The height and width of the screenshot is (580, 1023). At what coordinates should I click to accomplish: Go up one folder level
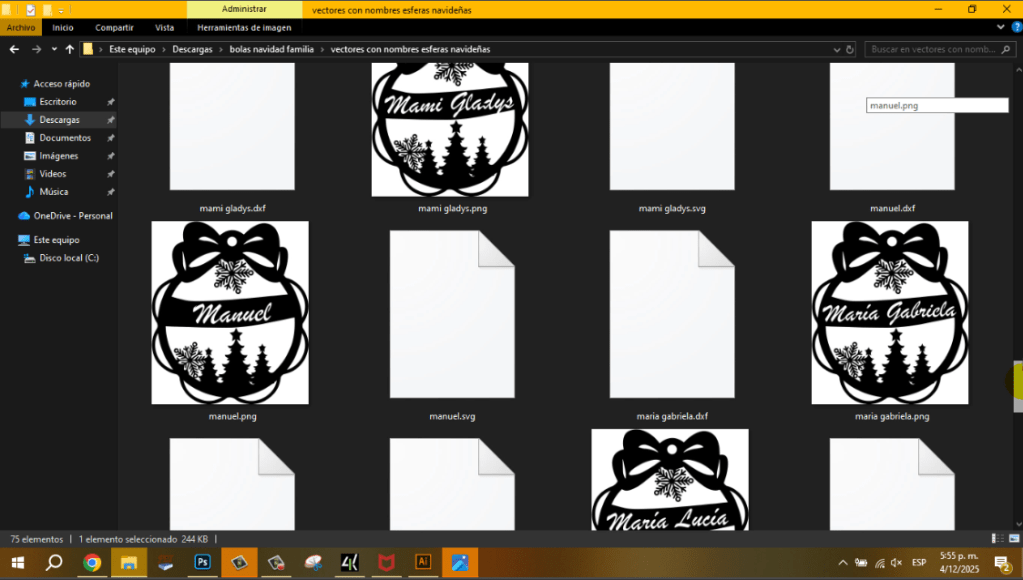[x=69, y=49]
